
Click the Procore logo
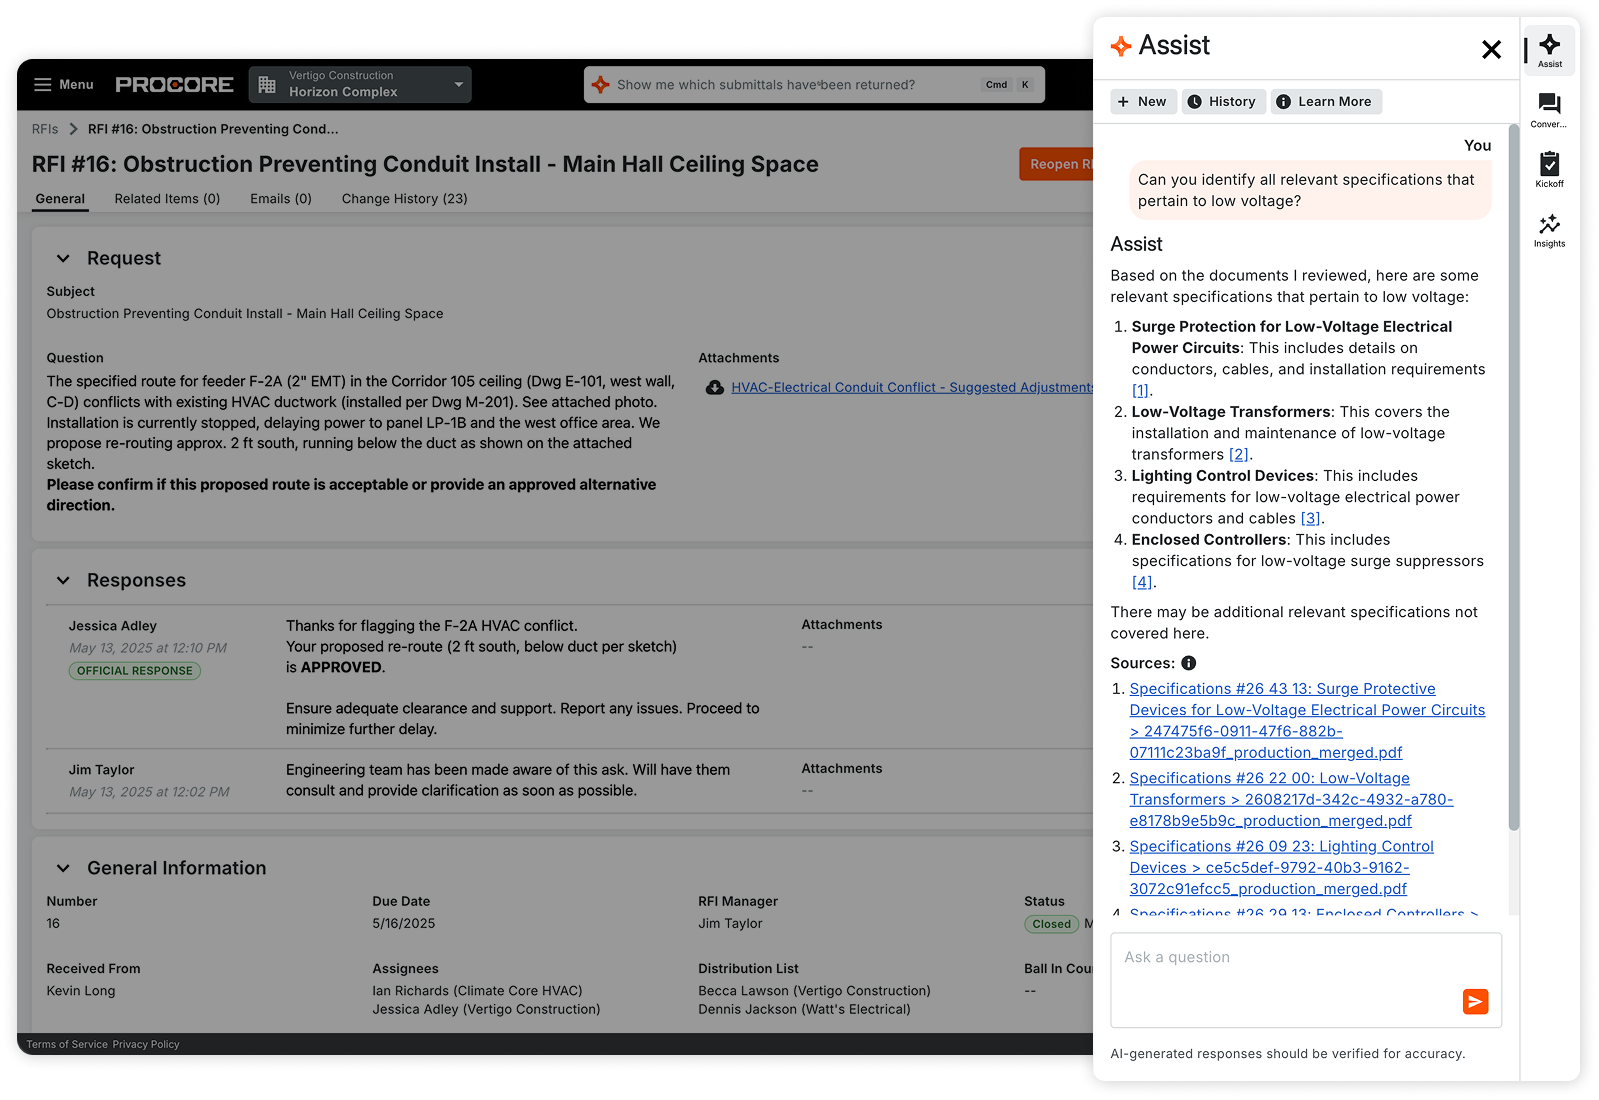coord(174,85)
